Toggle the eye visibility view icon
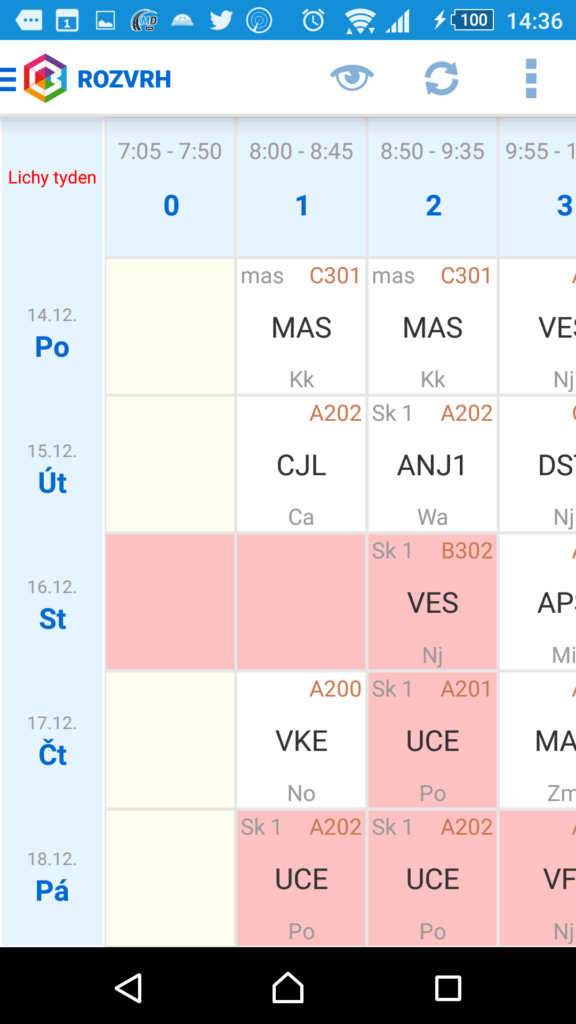The image size is (576, 1024). [352, 78]
